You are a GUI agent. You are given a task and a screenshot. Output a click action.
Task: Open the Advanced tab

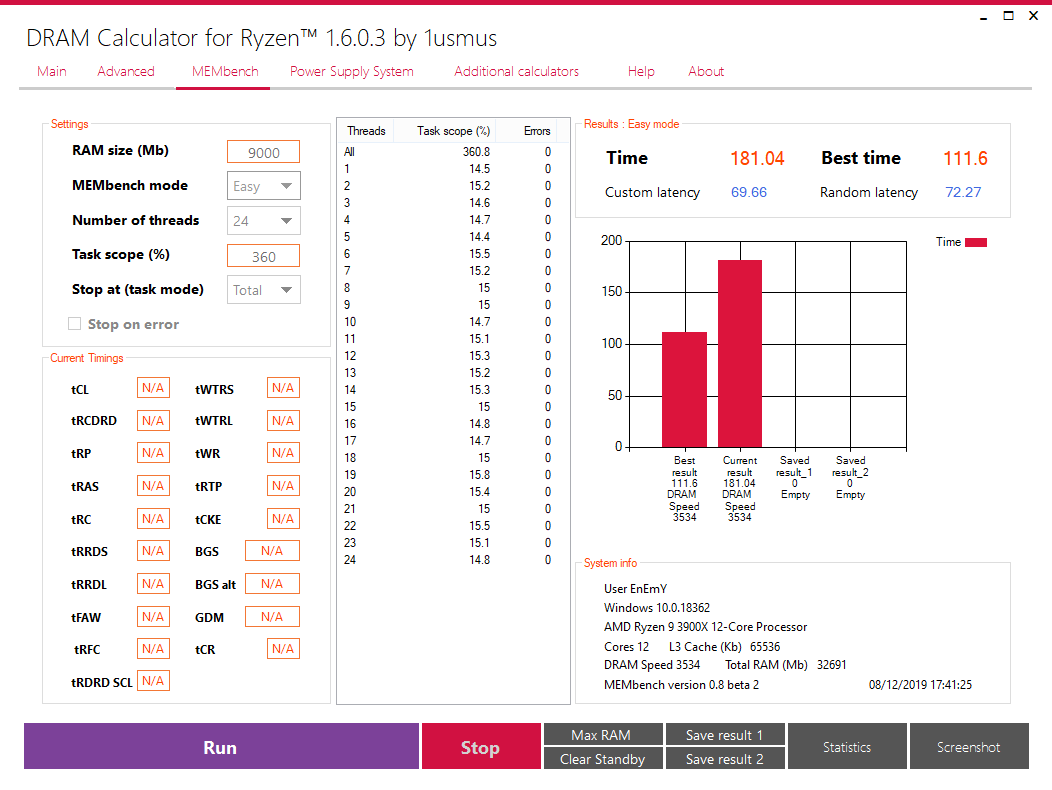pyautogui.click(x=125, y=71)
